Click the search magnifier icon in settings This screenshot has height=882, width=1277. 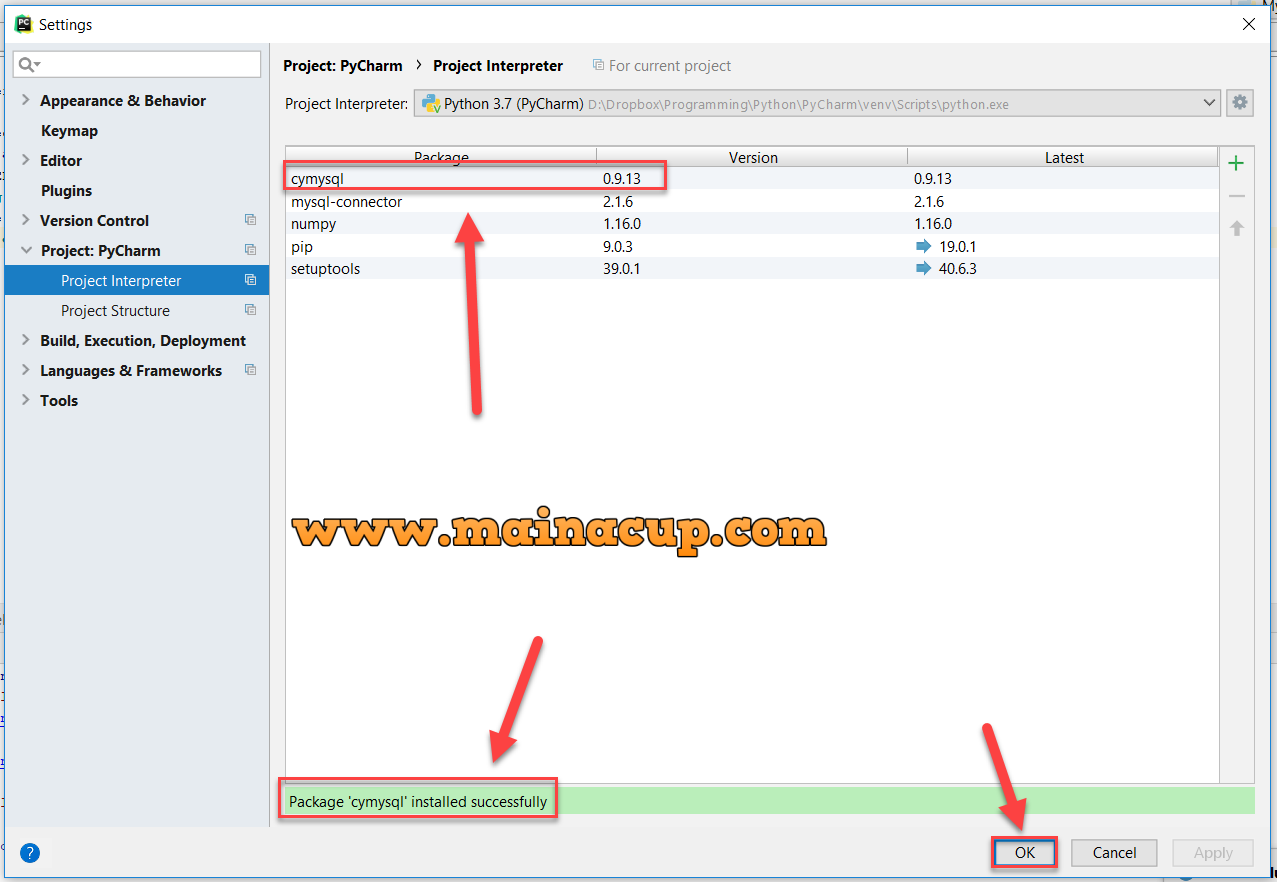point(28,64)
